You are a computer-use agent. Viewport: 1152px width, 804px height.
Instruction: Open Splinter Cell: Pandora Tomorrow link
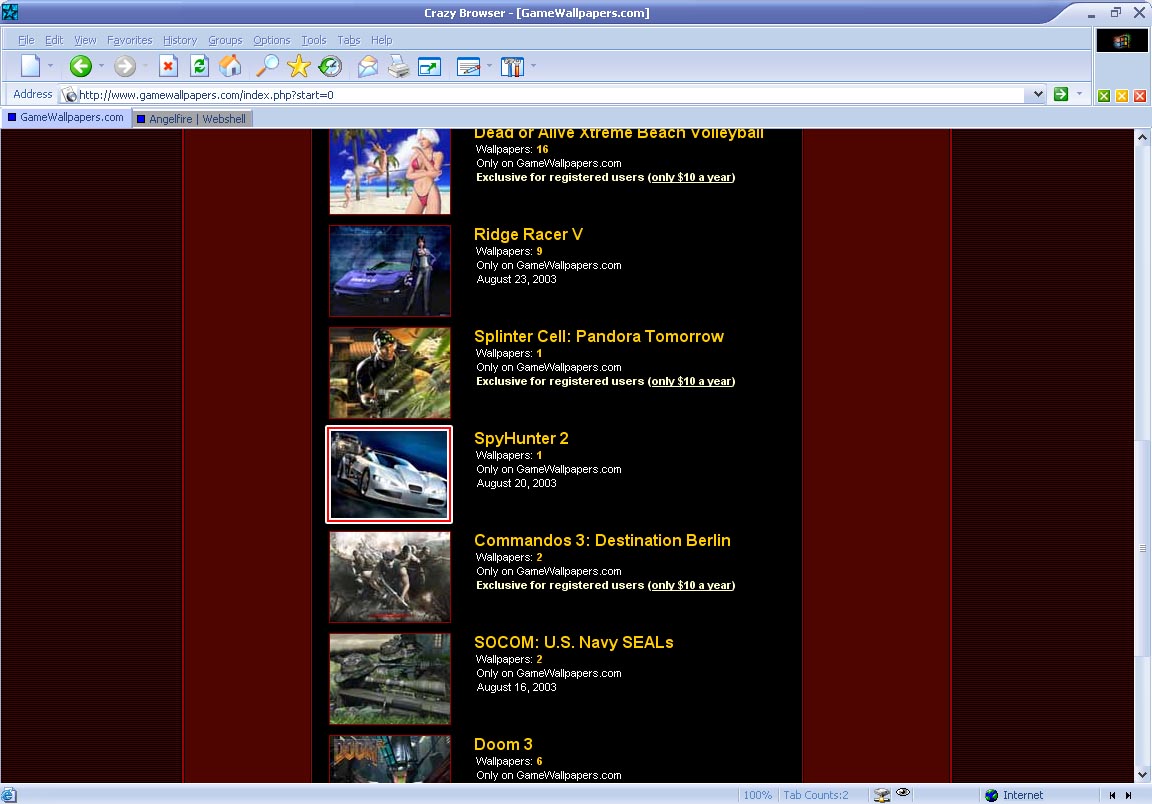[x=599, y=337]
